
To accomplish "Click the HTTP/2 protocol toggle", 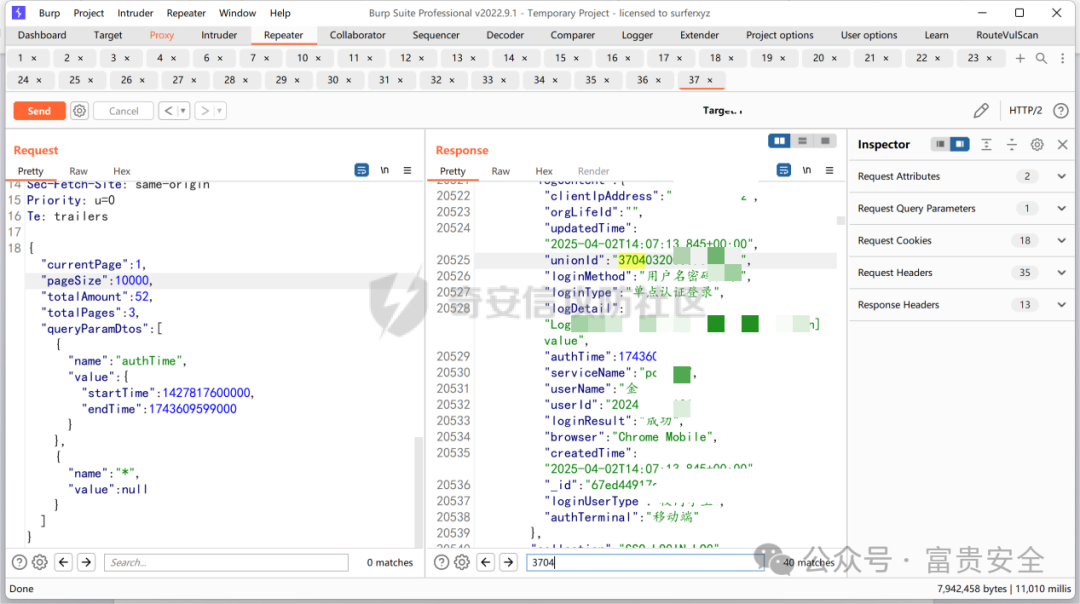I will click(x=1025, y=110).
